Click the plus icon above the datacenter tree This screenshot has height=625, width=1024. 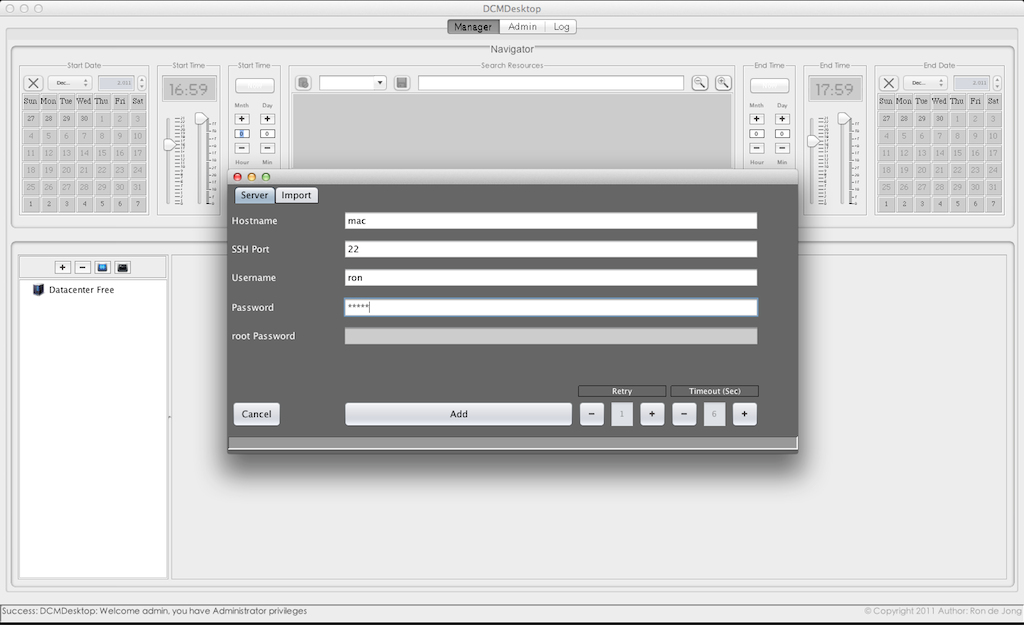[x=63, y=267]
